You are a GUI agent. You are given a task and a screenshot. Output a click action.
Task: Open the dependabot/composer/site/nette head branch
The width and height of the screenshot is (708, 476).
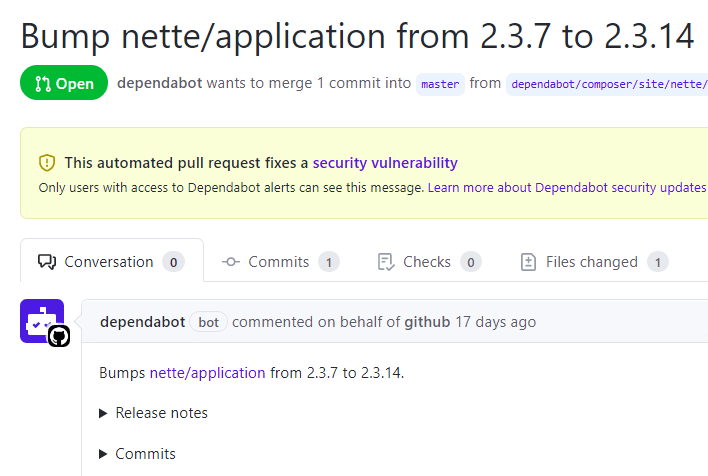pyautogui.click(x=606, y=84)
